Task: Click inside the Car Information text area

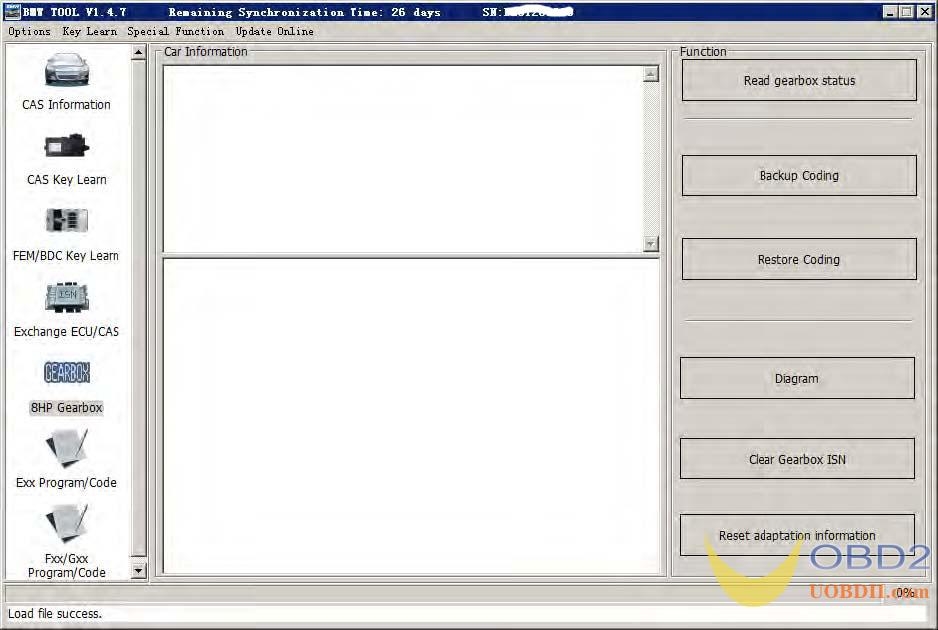Action: click(x=400, y=158)
